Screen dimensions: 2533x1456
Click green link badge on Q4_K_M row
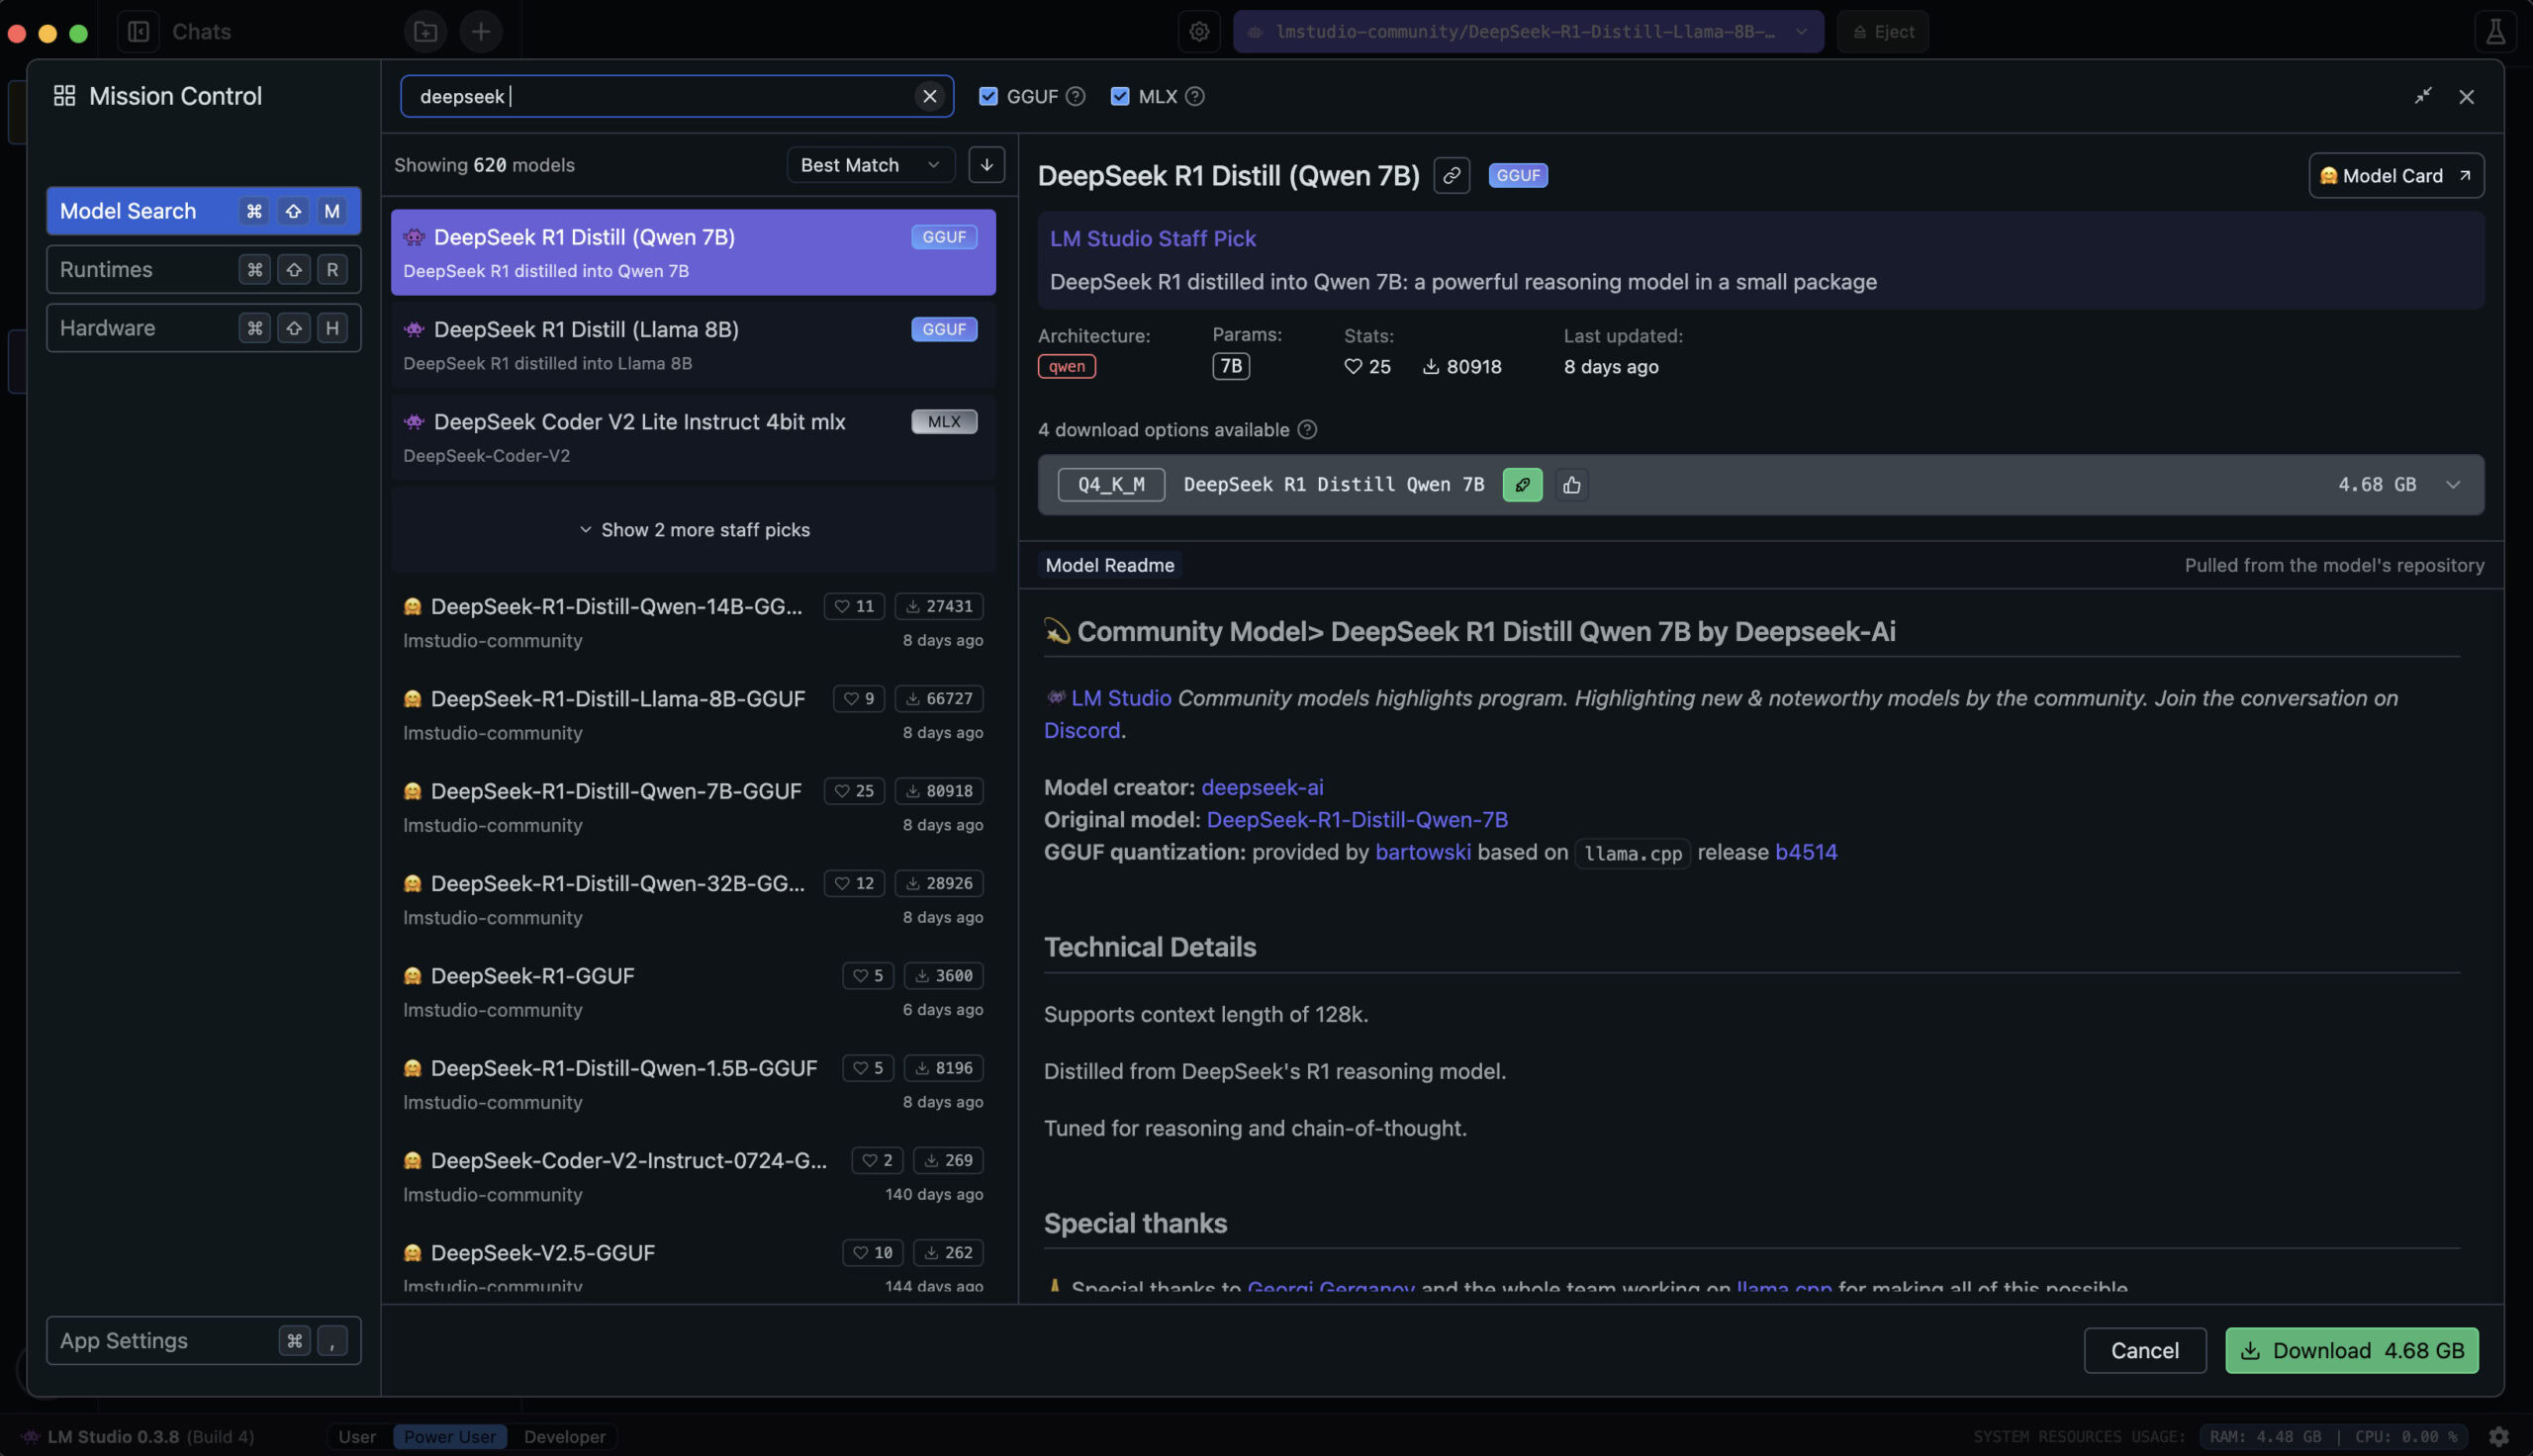pos(1521,485)
